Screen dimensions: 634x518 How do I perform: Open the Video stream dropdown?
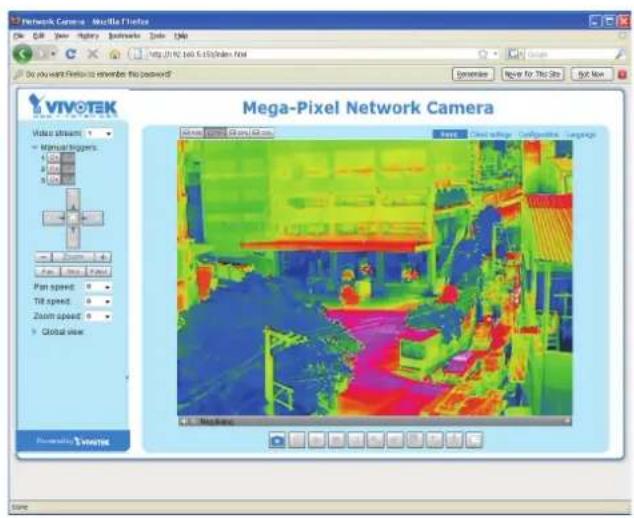[99, 133]
